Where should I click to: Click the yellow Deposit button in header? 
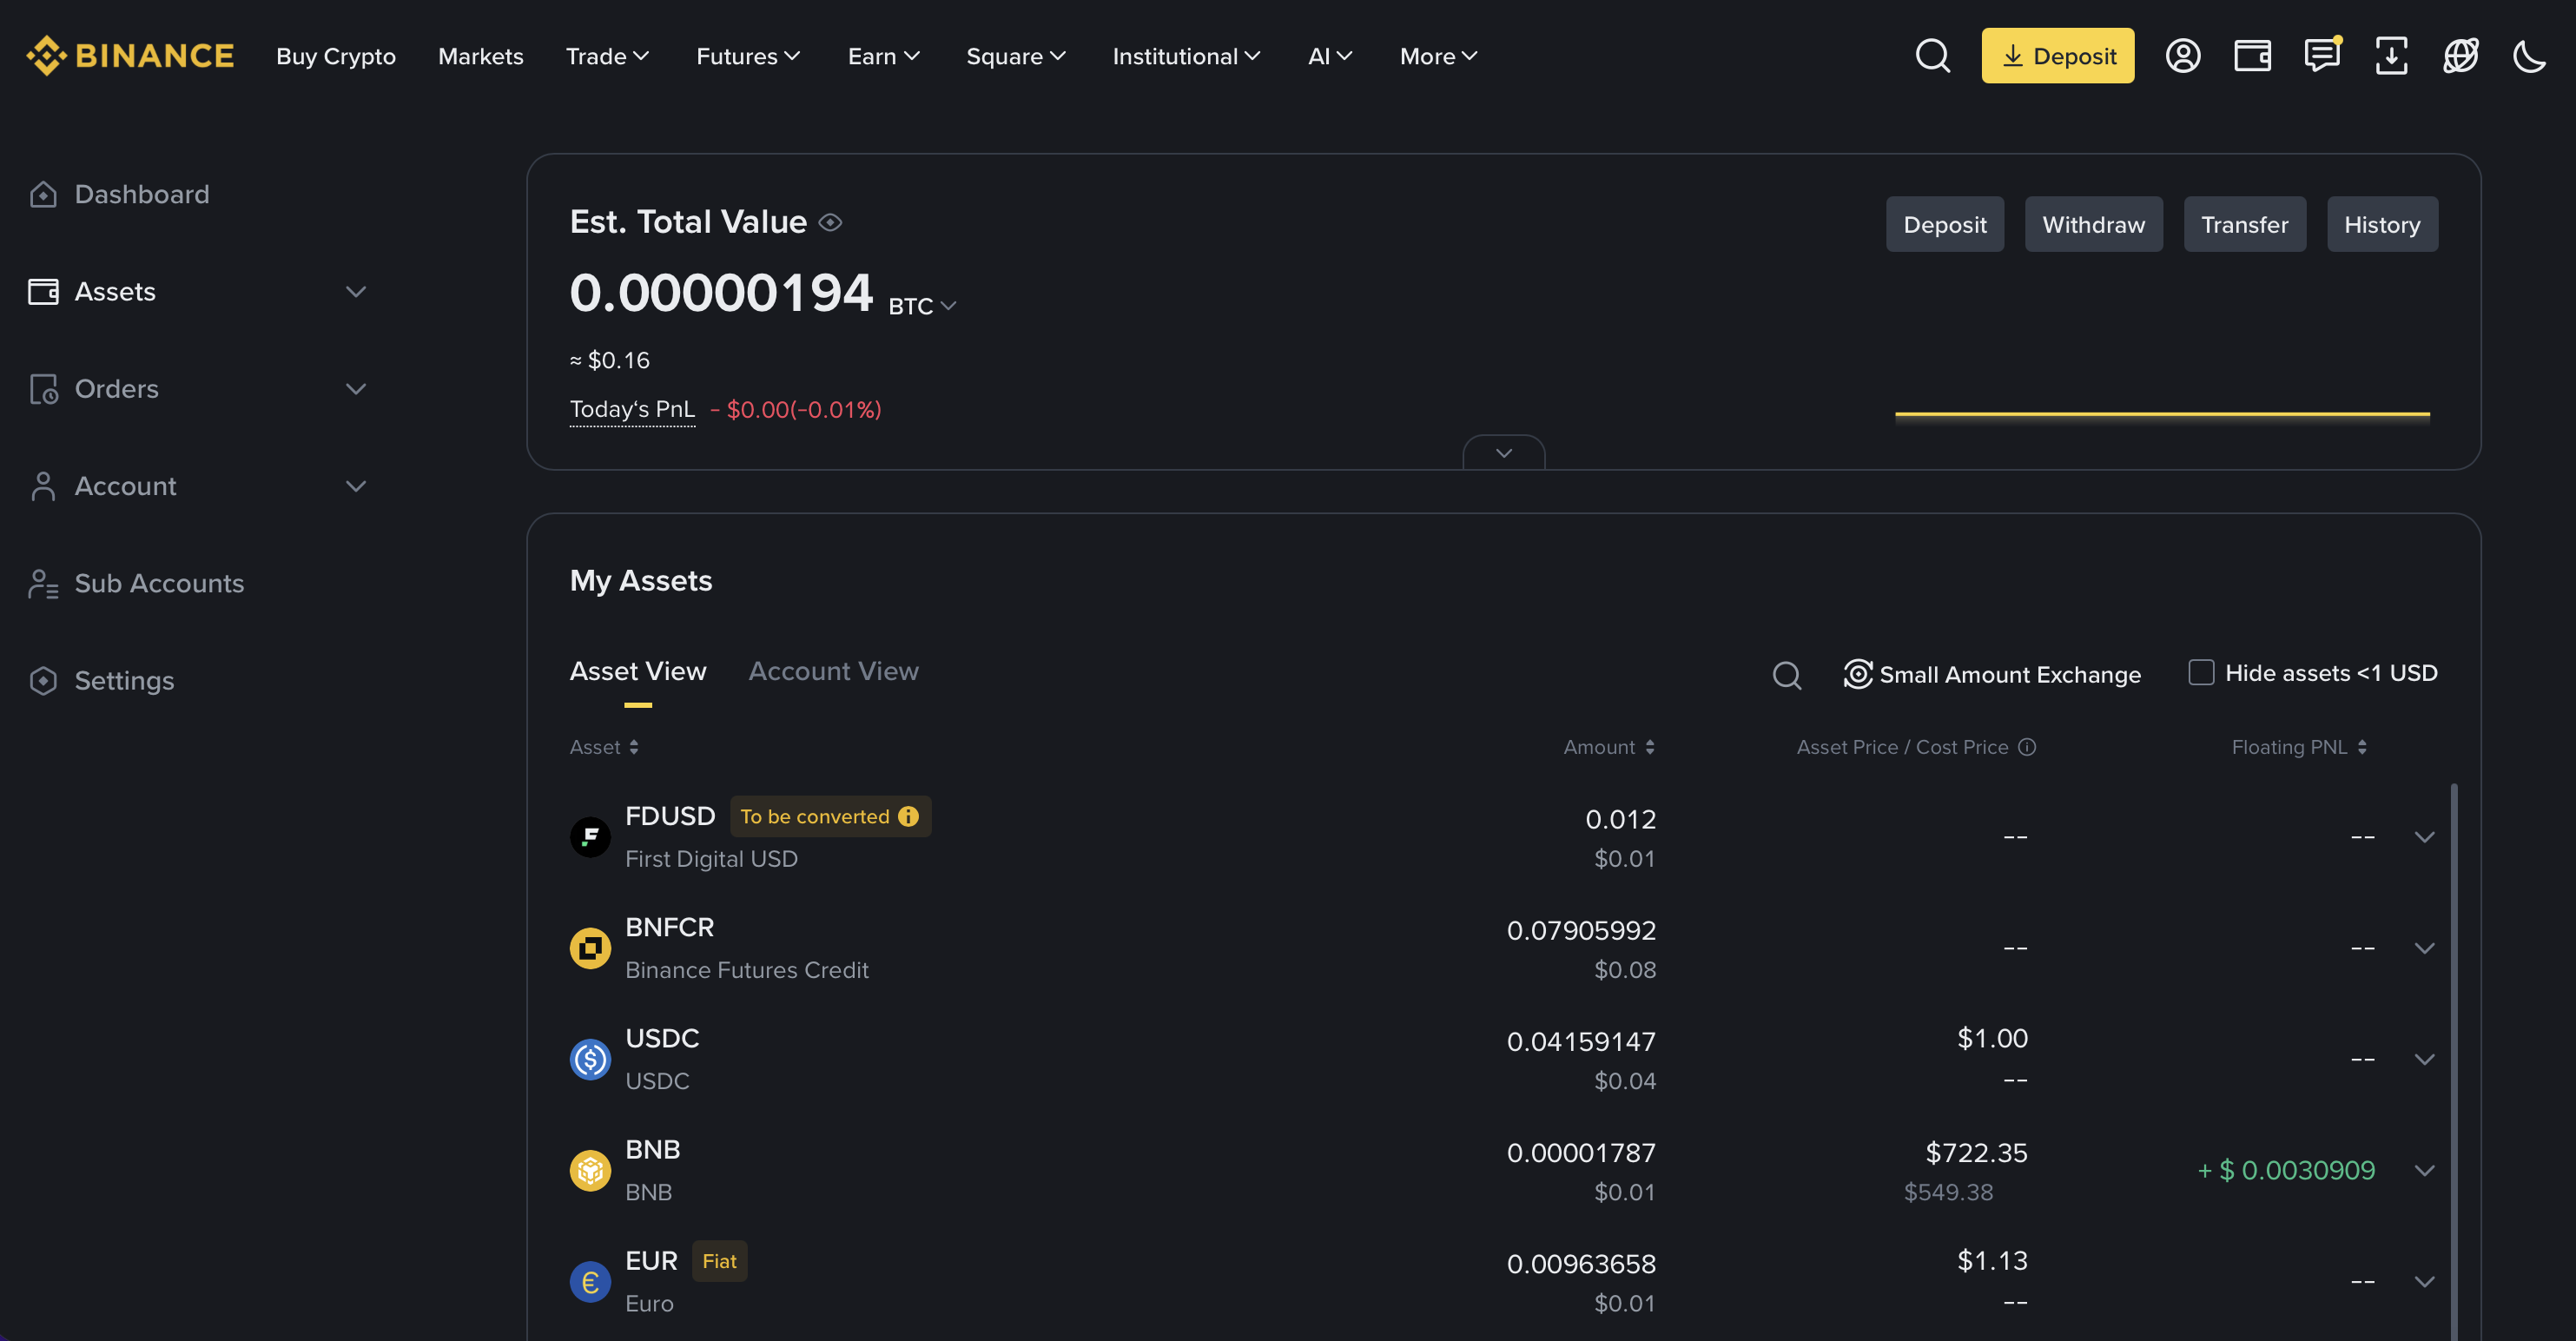tap(2058, 56)
